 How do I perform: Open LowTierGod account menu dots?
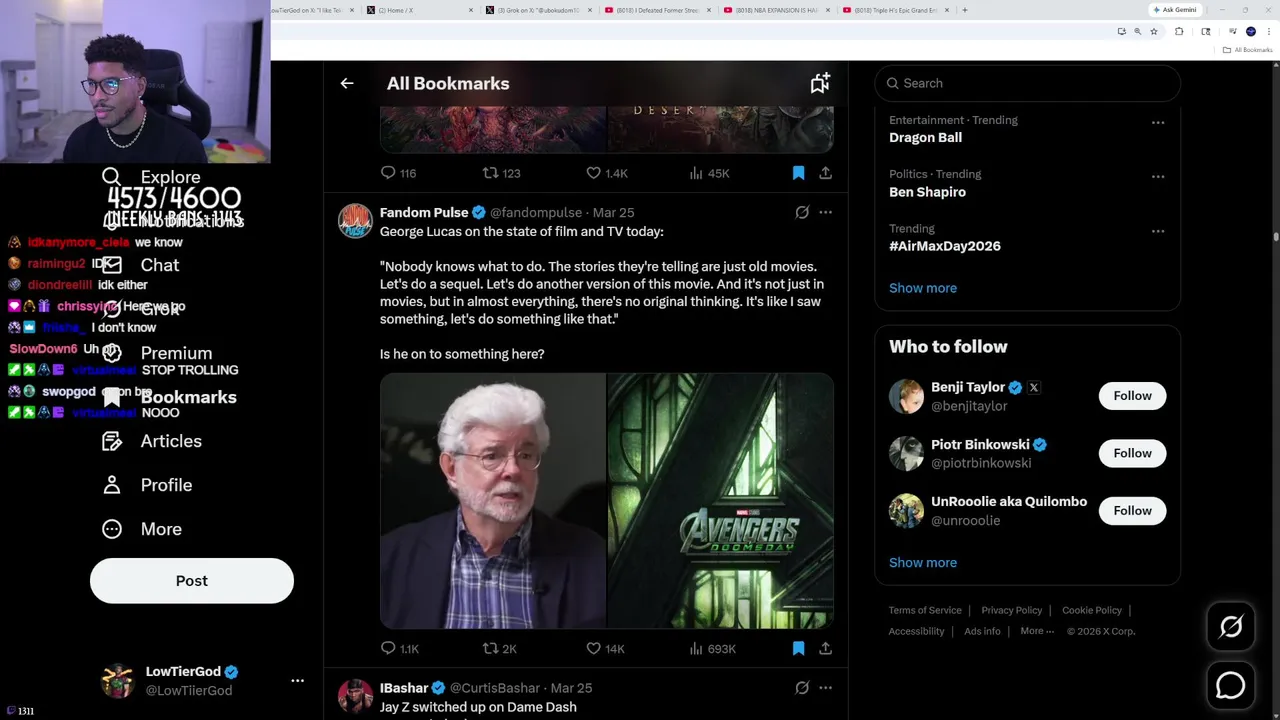297,680
